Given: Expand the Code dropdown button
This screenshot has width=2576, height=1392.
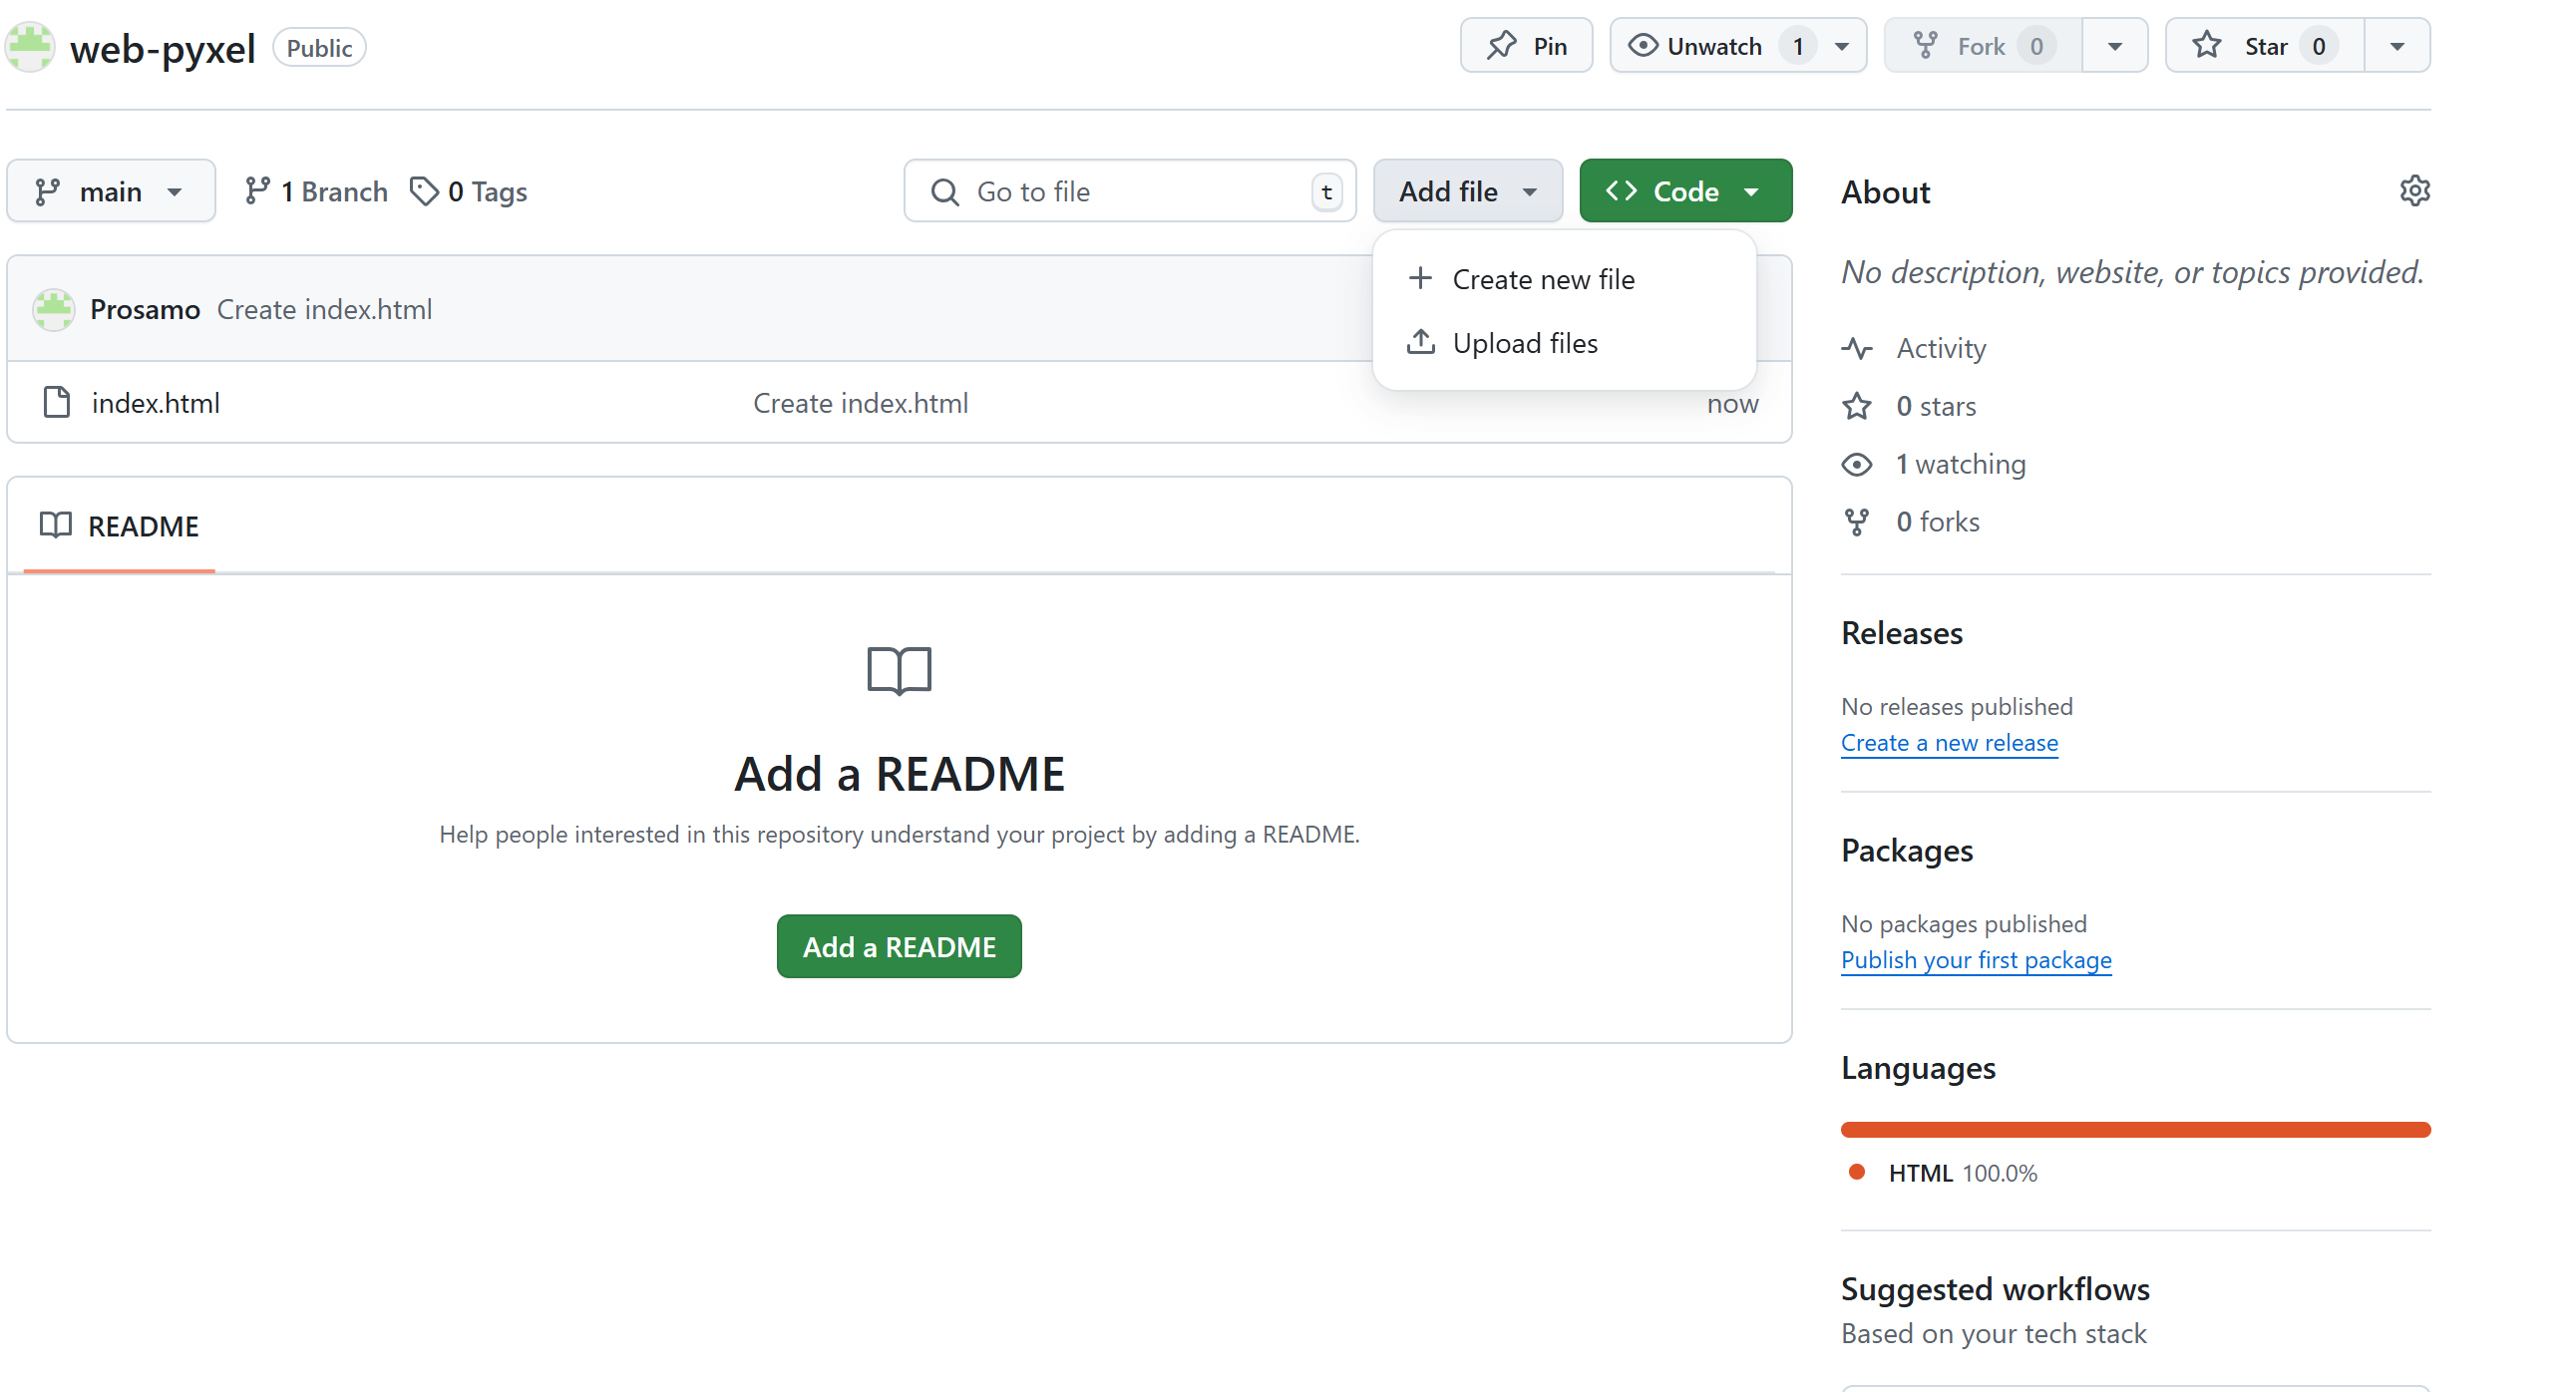Looking at the screenshot, I should [x=1685, y=191].
